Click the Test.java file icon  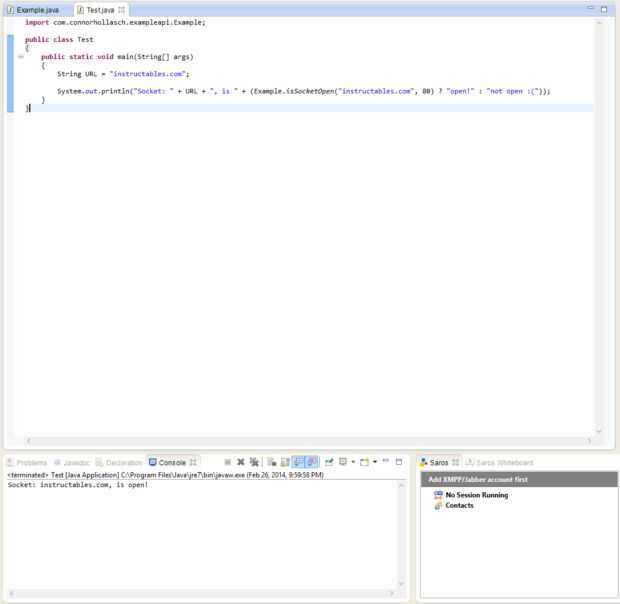tap(80, 10)
